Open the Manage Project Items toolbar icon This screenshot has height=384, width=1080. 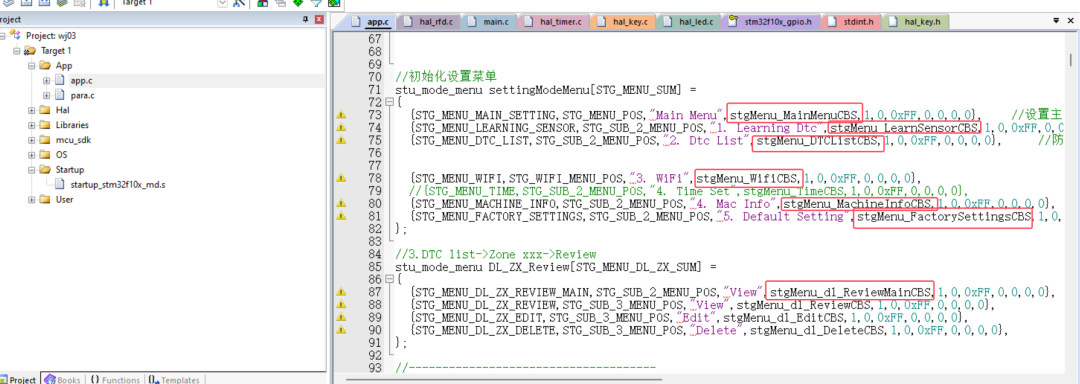pyautogui.click(x=262, y=3)
